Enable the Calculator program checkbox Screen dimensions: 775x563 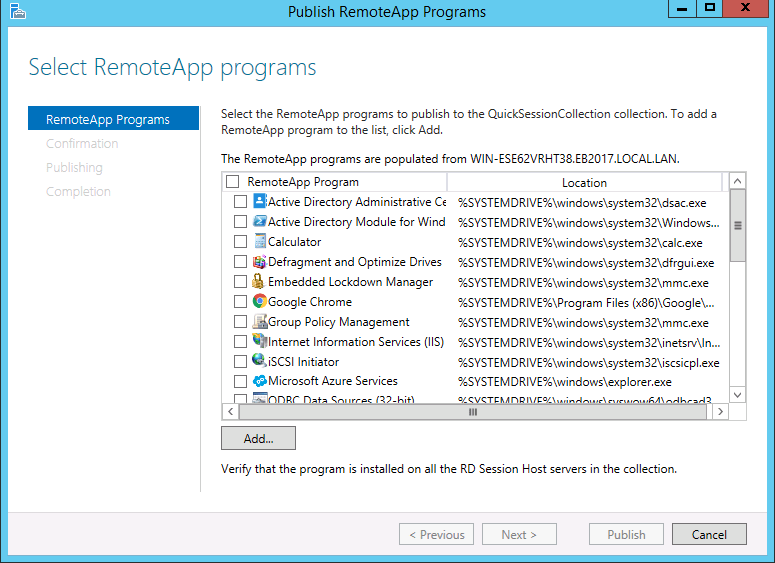click(240, 242)
